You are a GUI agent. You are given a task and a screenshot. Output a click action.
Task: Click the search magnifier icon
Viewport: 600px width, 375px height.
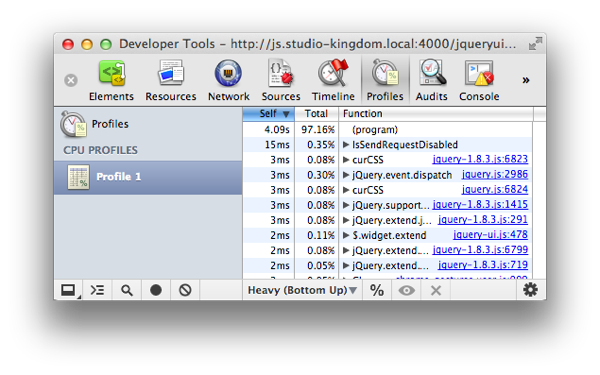[x=127, y=290]
